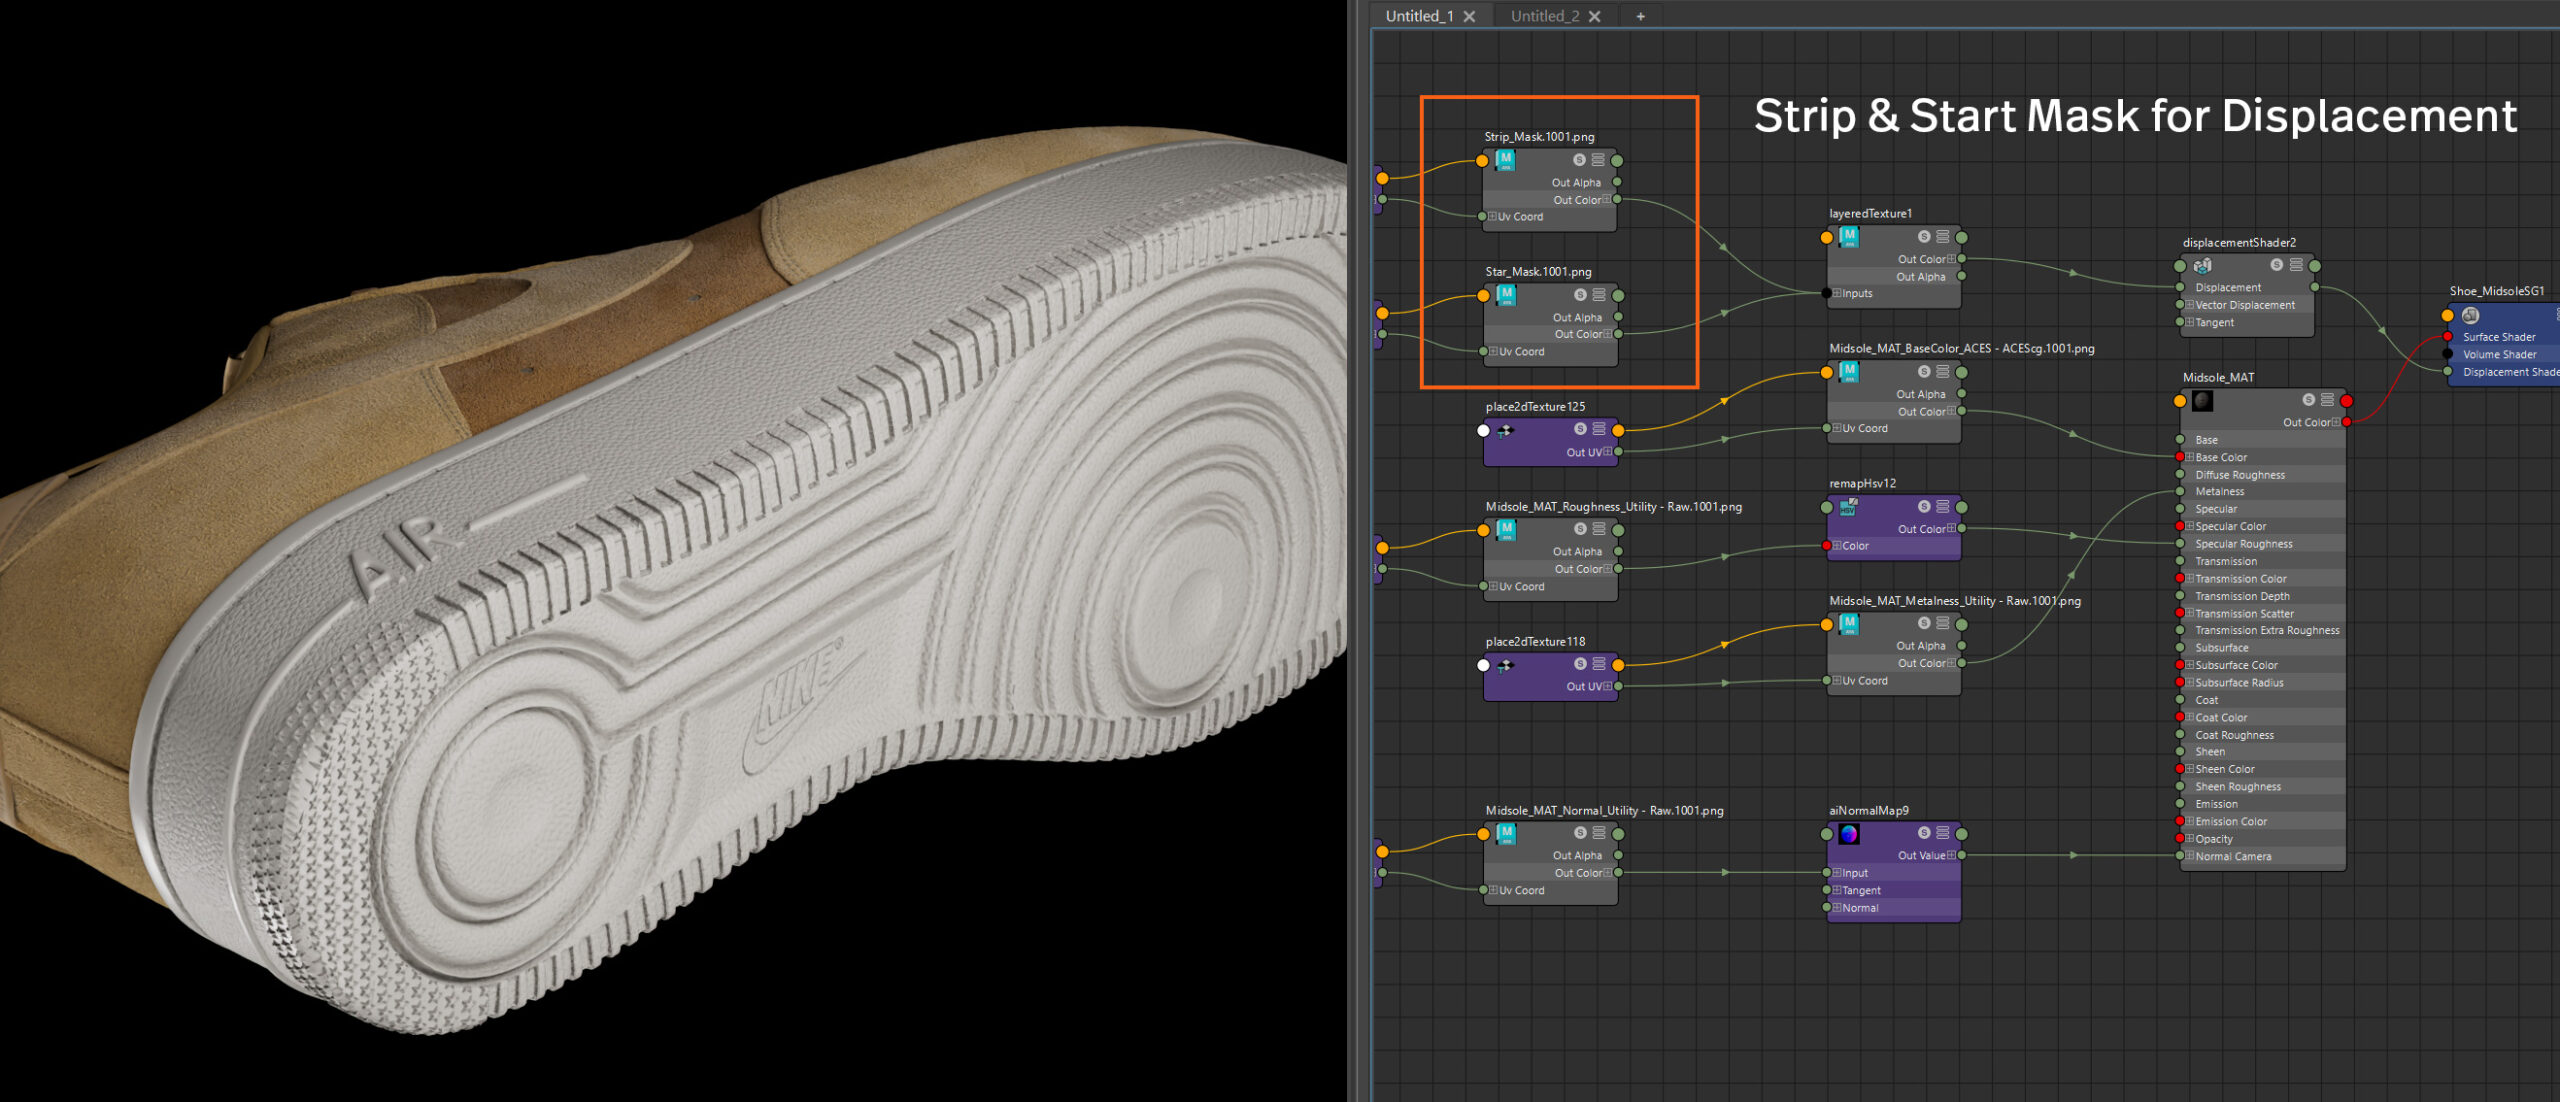Click the place2dTexture125 node icon
The width and height of the screenshot is (2560, 1102).
1505,431
